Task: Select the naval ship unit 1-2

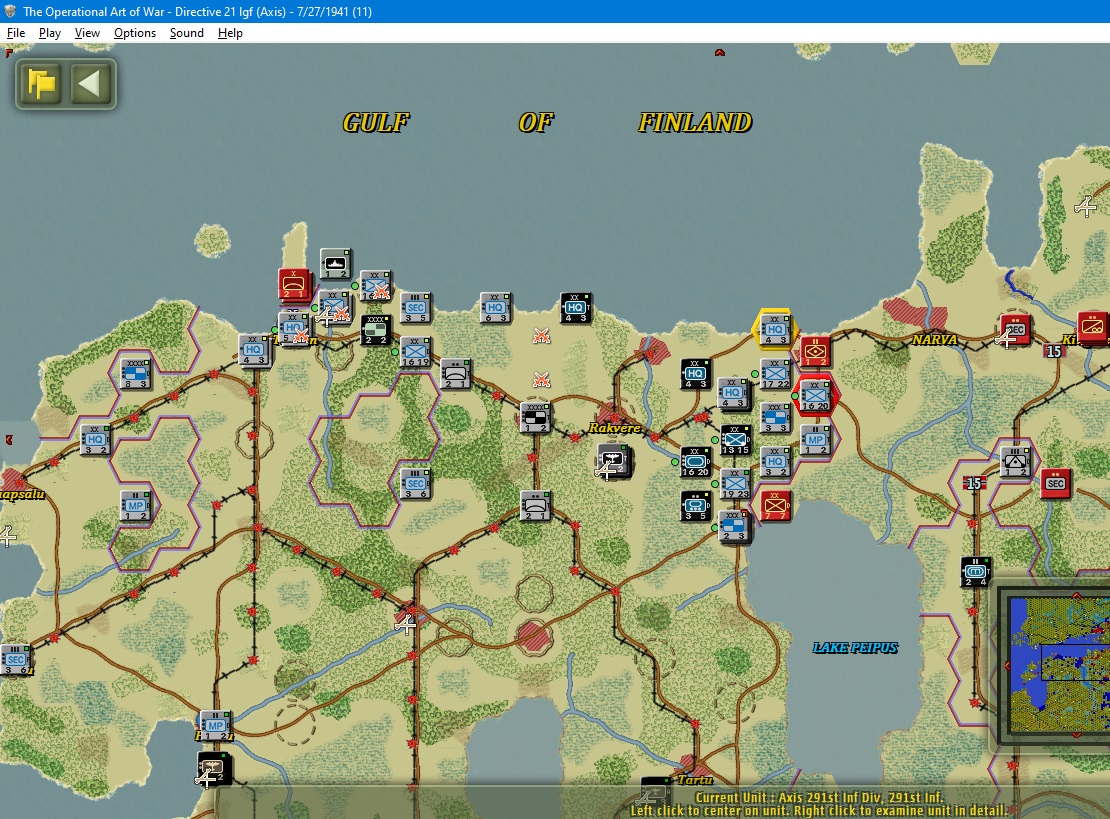Action: coord(336,263)
